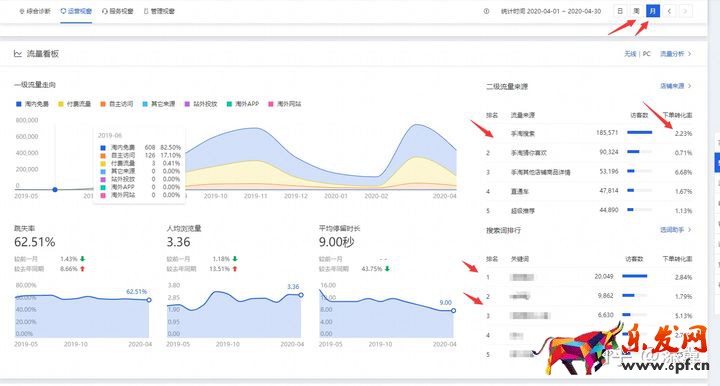Toggle the yellow 付费流量 legend item
This screenshot has height=386, width=720.
pyautogui.click(x=74, y=104)
